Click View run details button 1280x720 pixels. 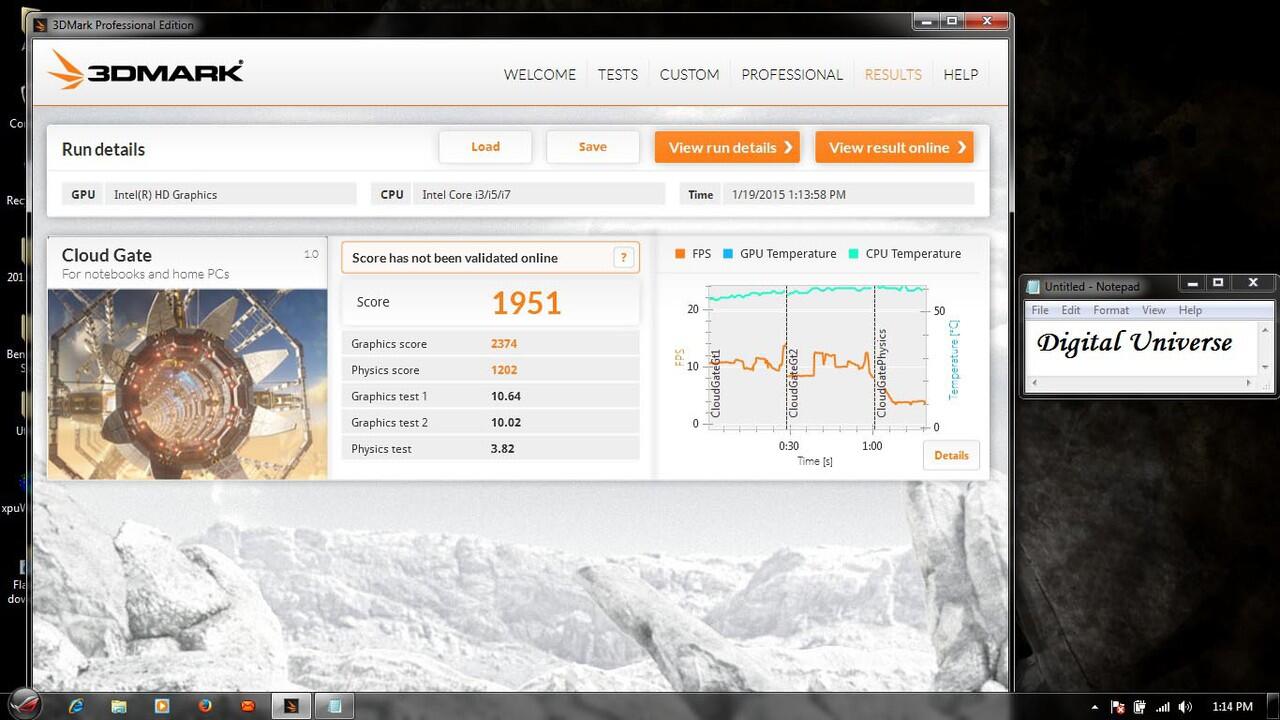tap(727, 147)
